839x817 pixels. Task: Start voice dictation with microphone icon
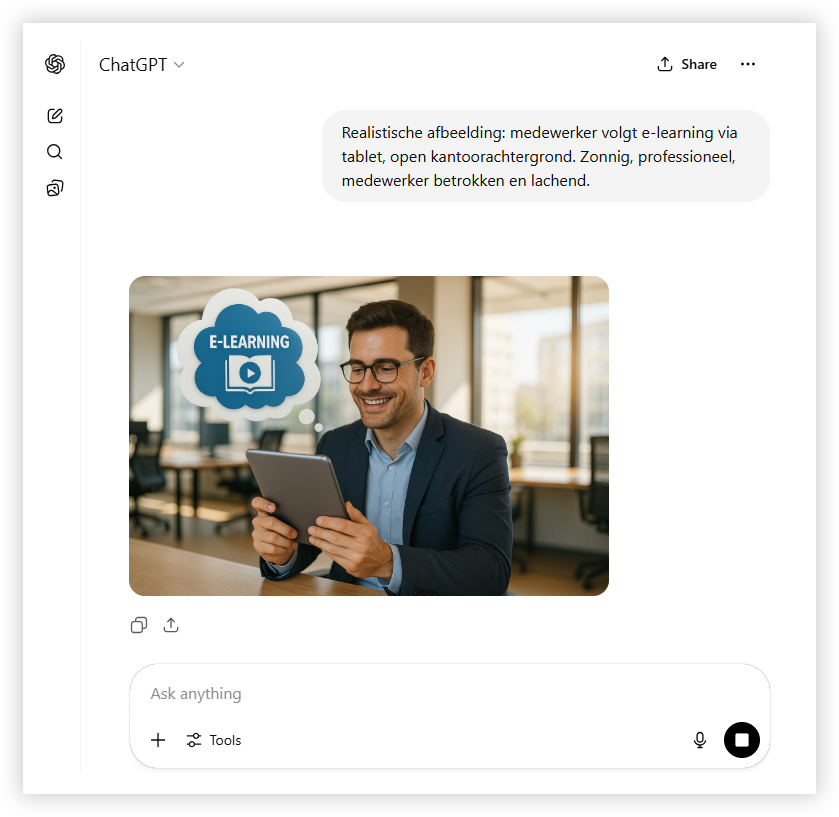pyautogui.click(x=700, y=740)
